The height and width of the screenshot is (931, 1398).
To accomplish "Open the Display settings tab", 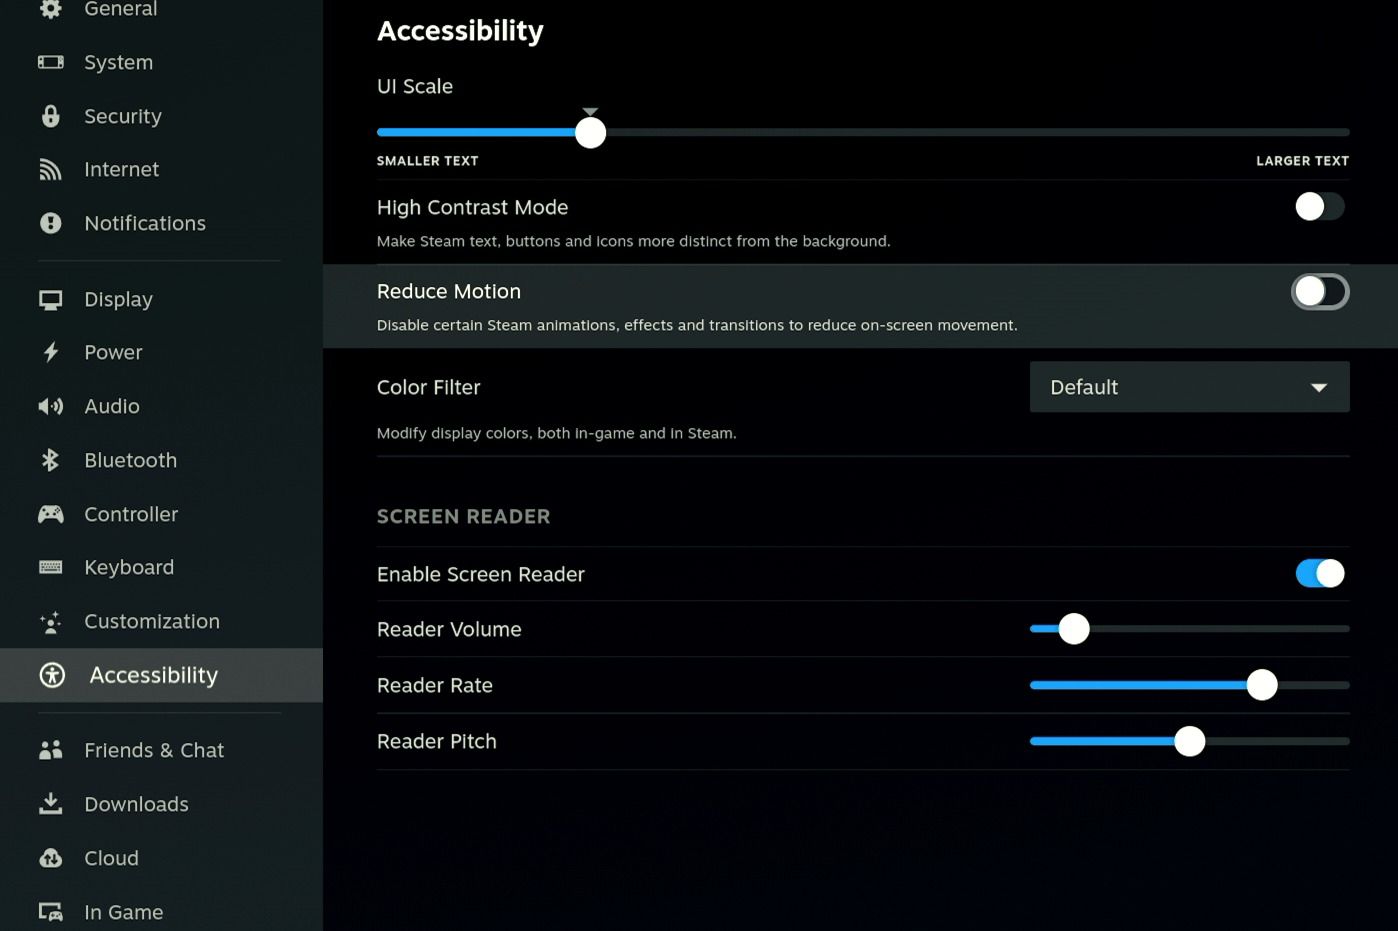I will (118, 299).
